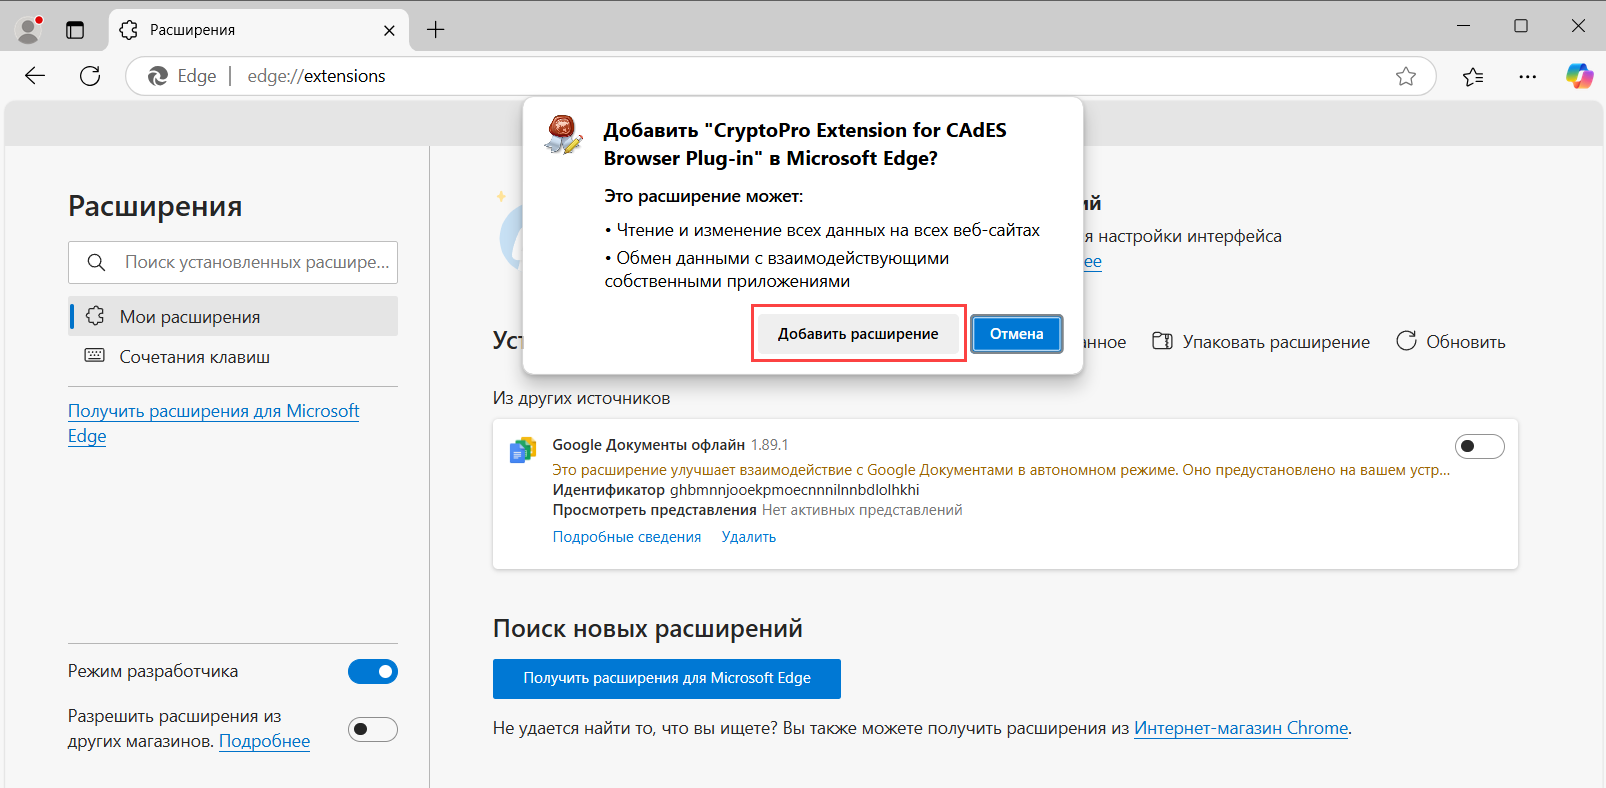Click the browser back arrow
Image resolution: width=1606 pixels, height=788 pixels.
tap(35, 76)
